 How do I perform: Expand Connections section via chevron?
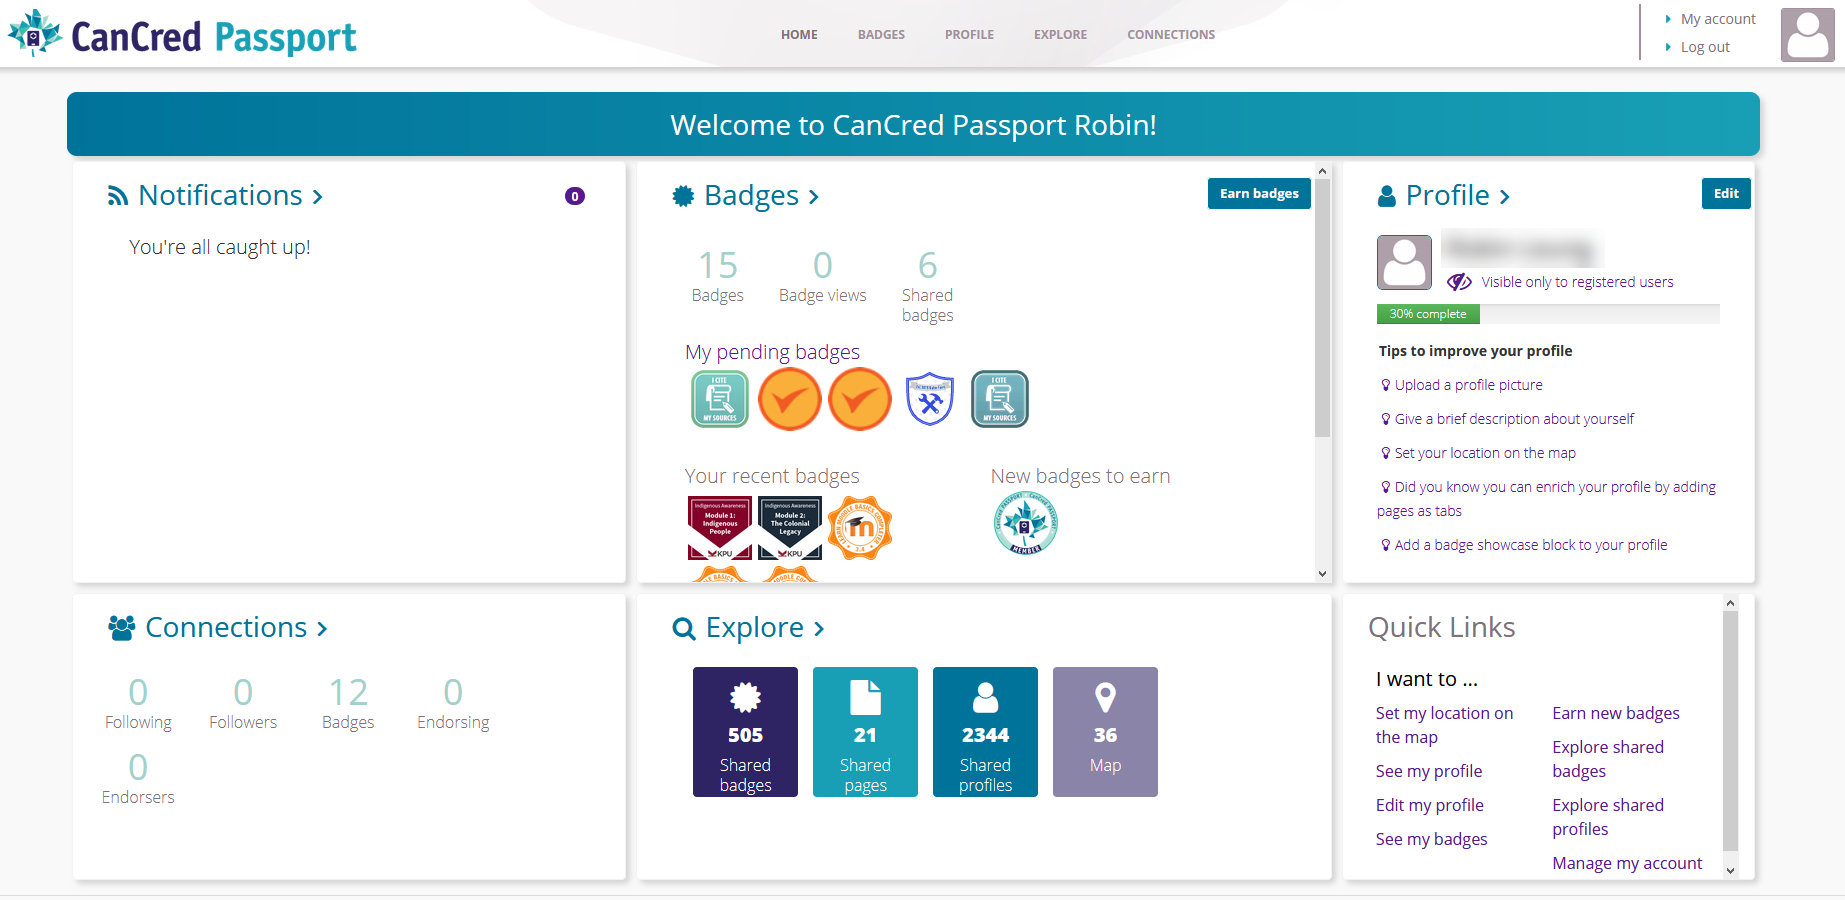[322, 629]
